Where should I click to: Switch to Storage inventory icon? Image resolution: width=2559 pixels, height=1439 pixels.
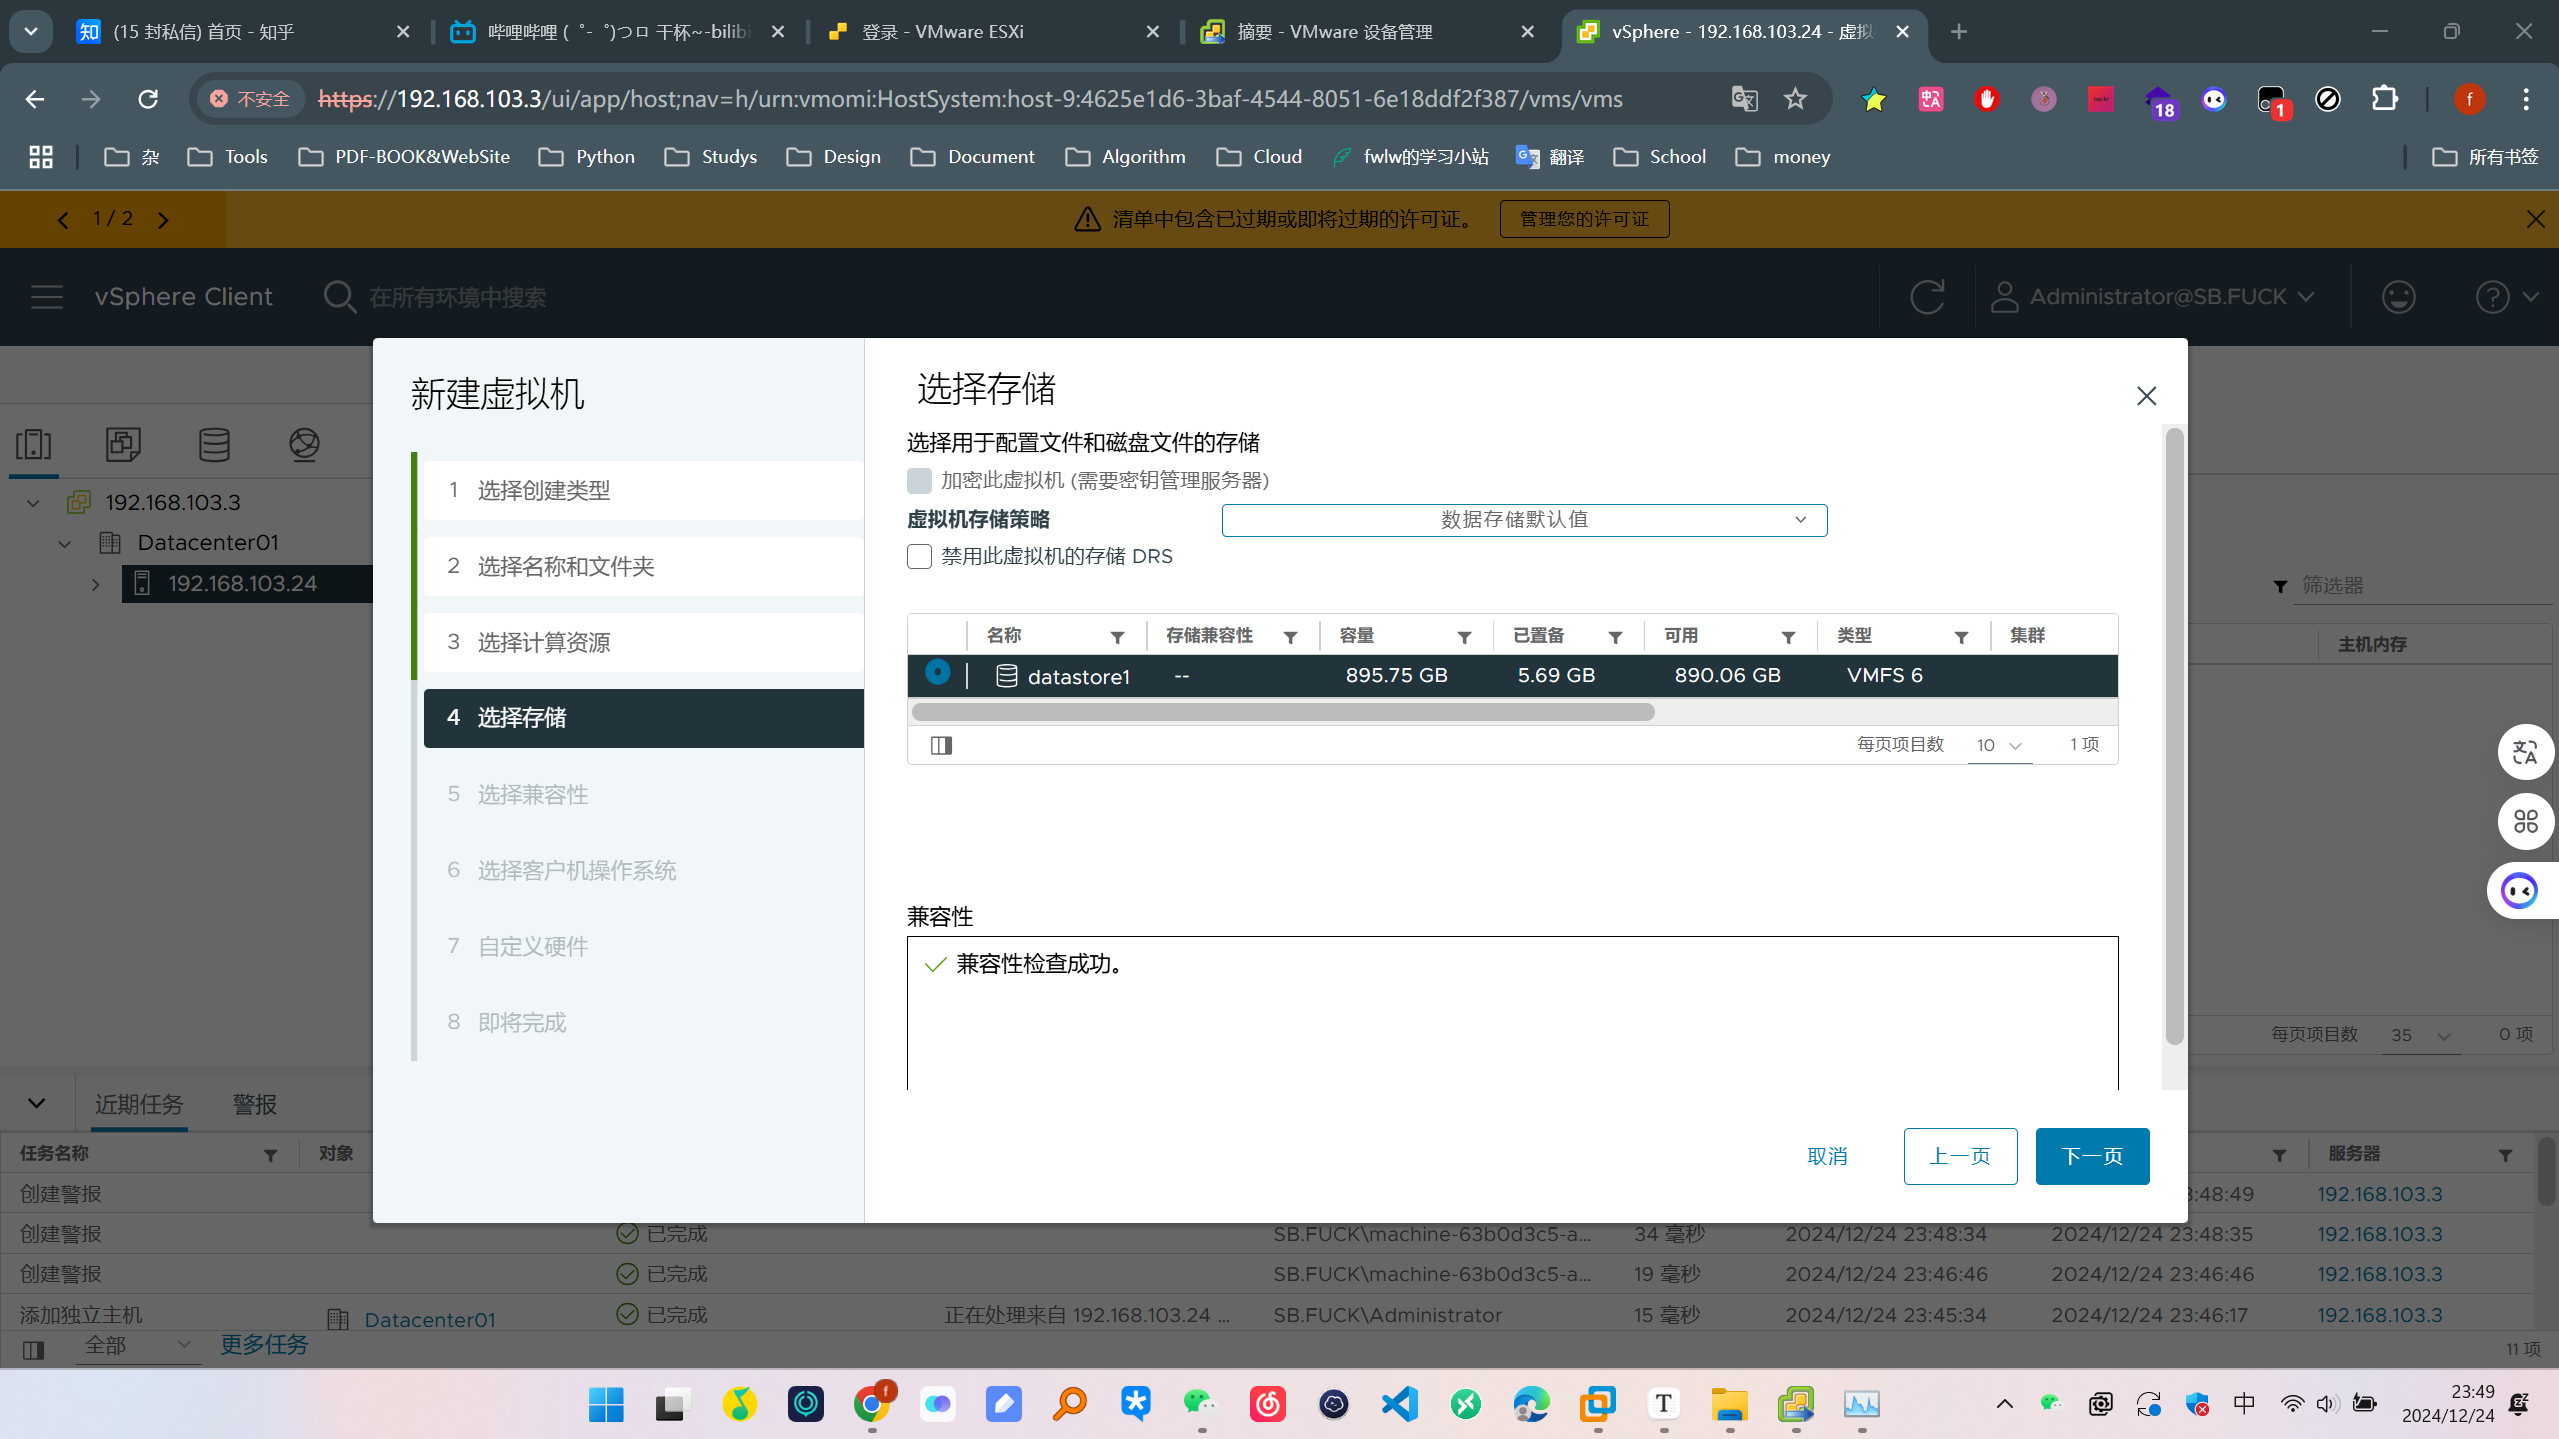(x=214, y=444)
